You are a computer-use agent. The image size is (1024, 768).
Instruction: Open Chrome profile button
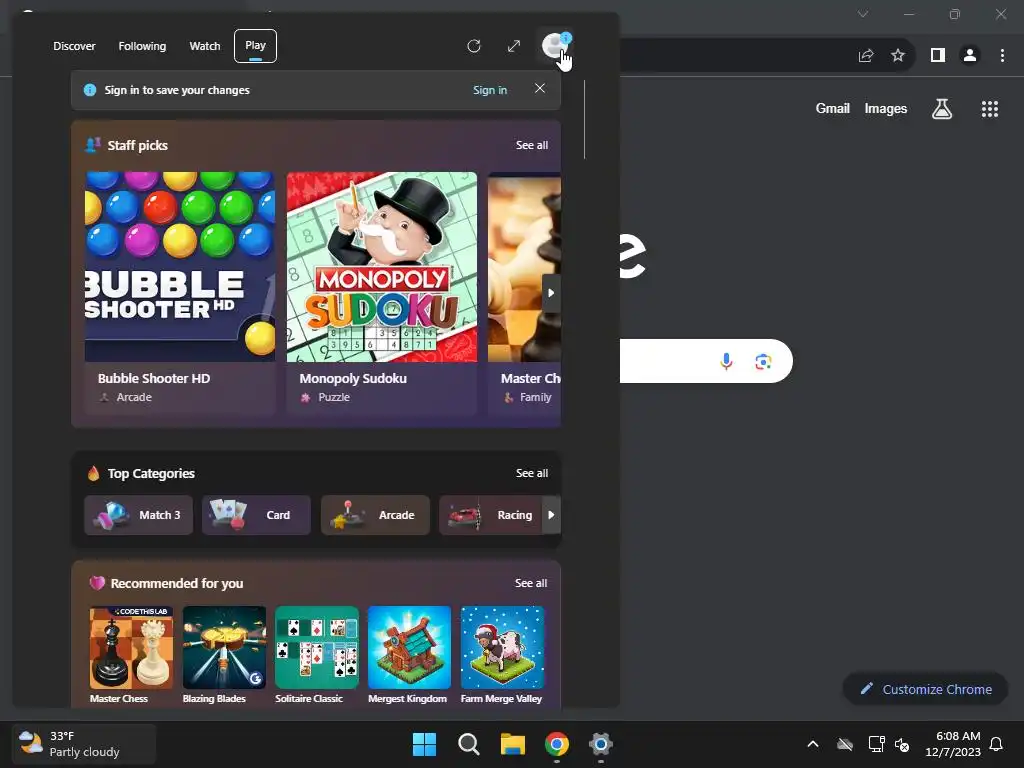tap(970, 56)
